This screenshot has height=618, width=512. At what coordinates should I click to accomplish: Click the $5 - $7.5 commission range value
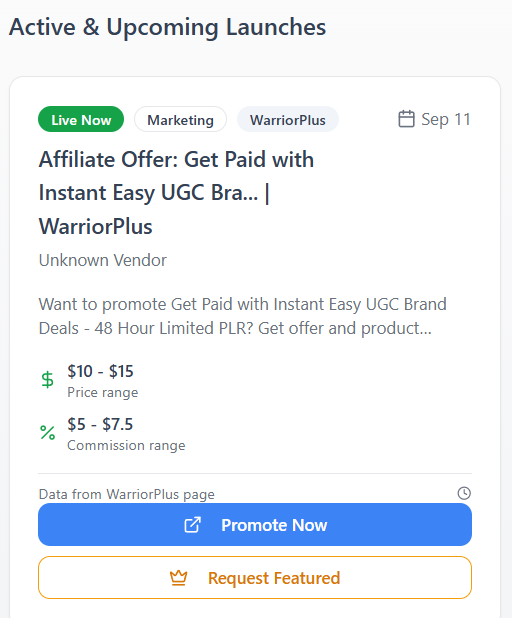[x=100, y=424]
